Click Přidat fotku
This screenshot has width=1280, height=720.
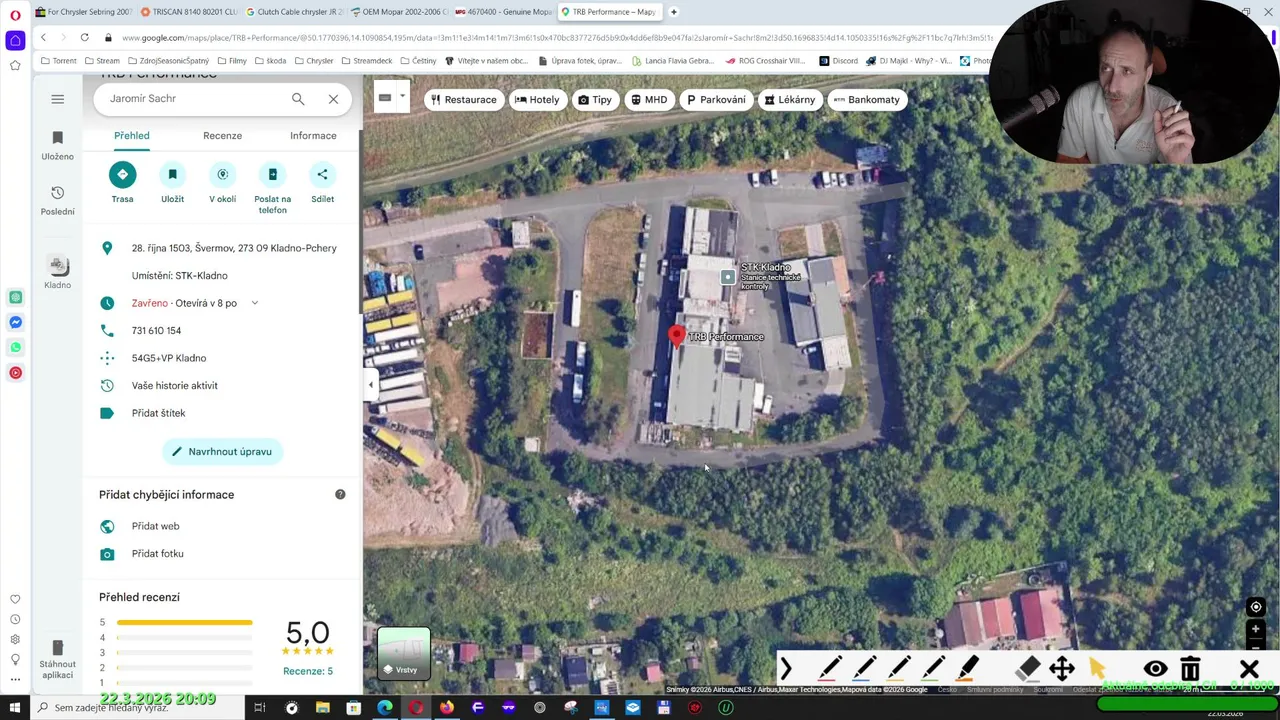[x=157, y=554]
